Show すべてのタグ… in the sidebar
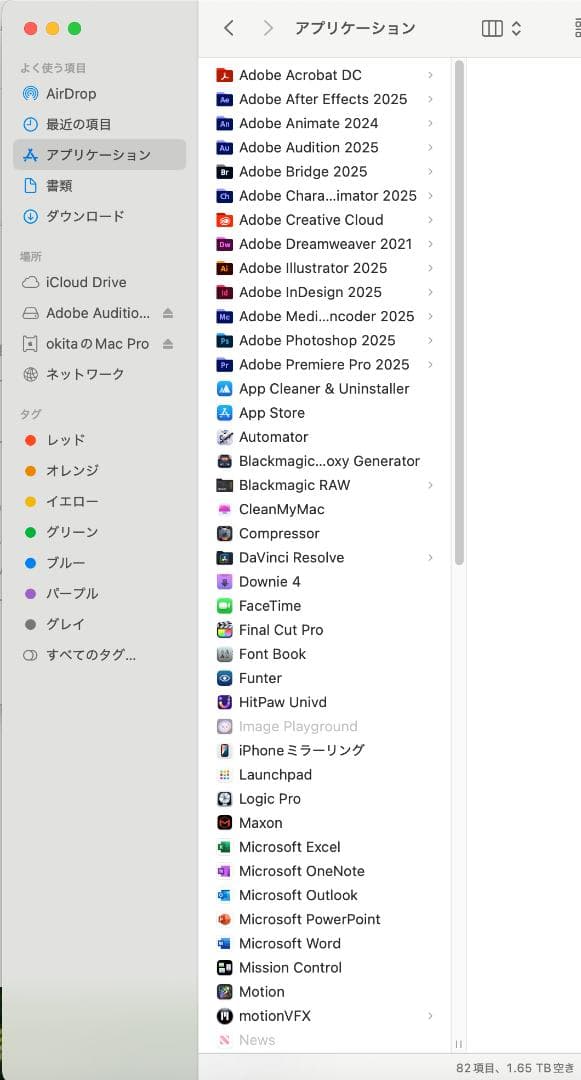581x1080 pixels. pos(99,655)
